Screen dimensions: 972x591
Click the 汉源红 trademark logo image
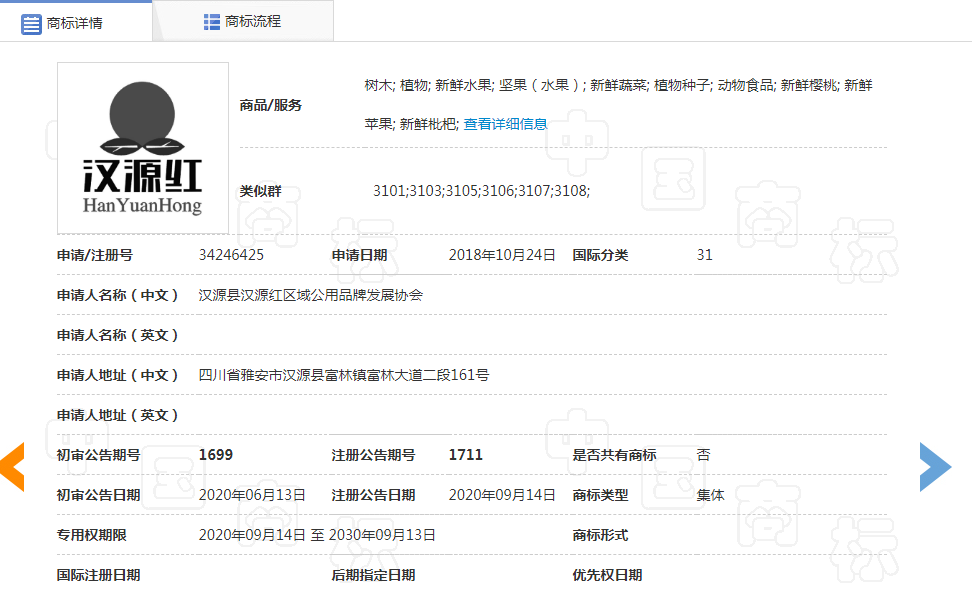click(143, 148)
